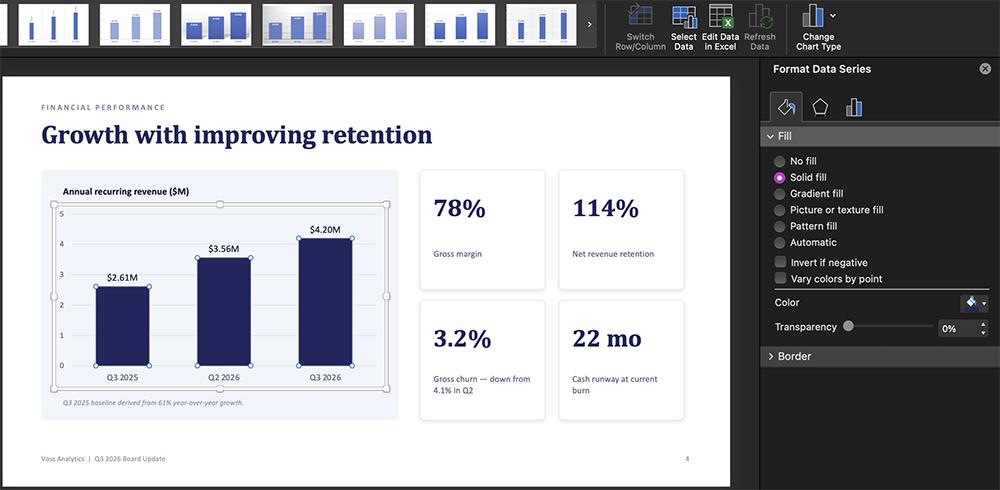
Task: Select the Q3 2025 bar in chart
Action: (x=122, y=326)
